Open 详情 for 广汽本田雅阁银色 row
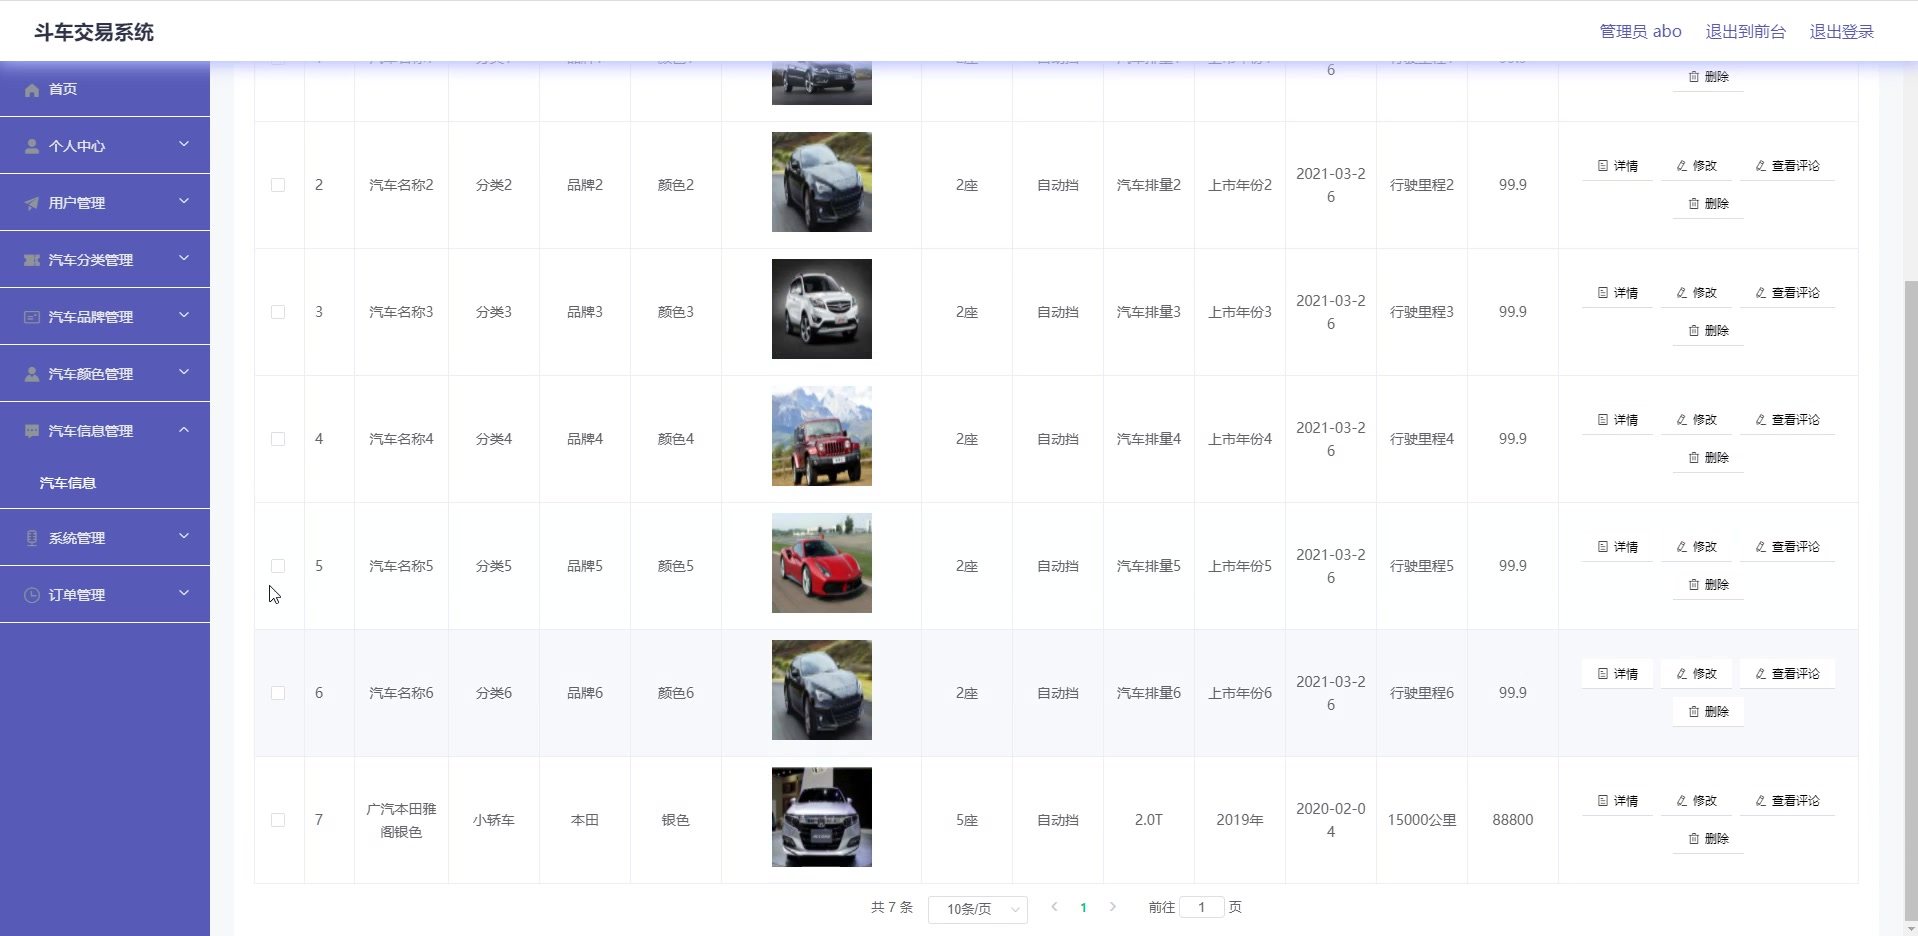 pyautogui.click(x=1617, y=801)
